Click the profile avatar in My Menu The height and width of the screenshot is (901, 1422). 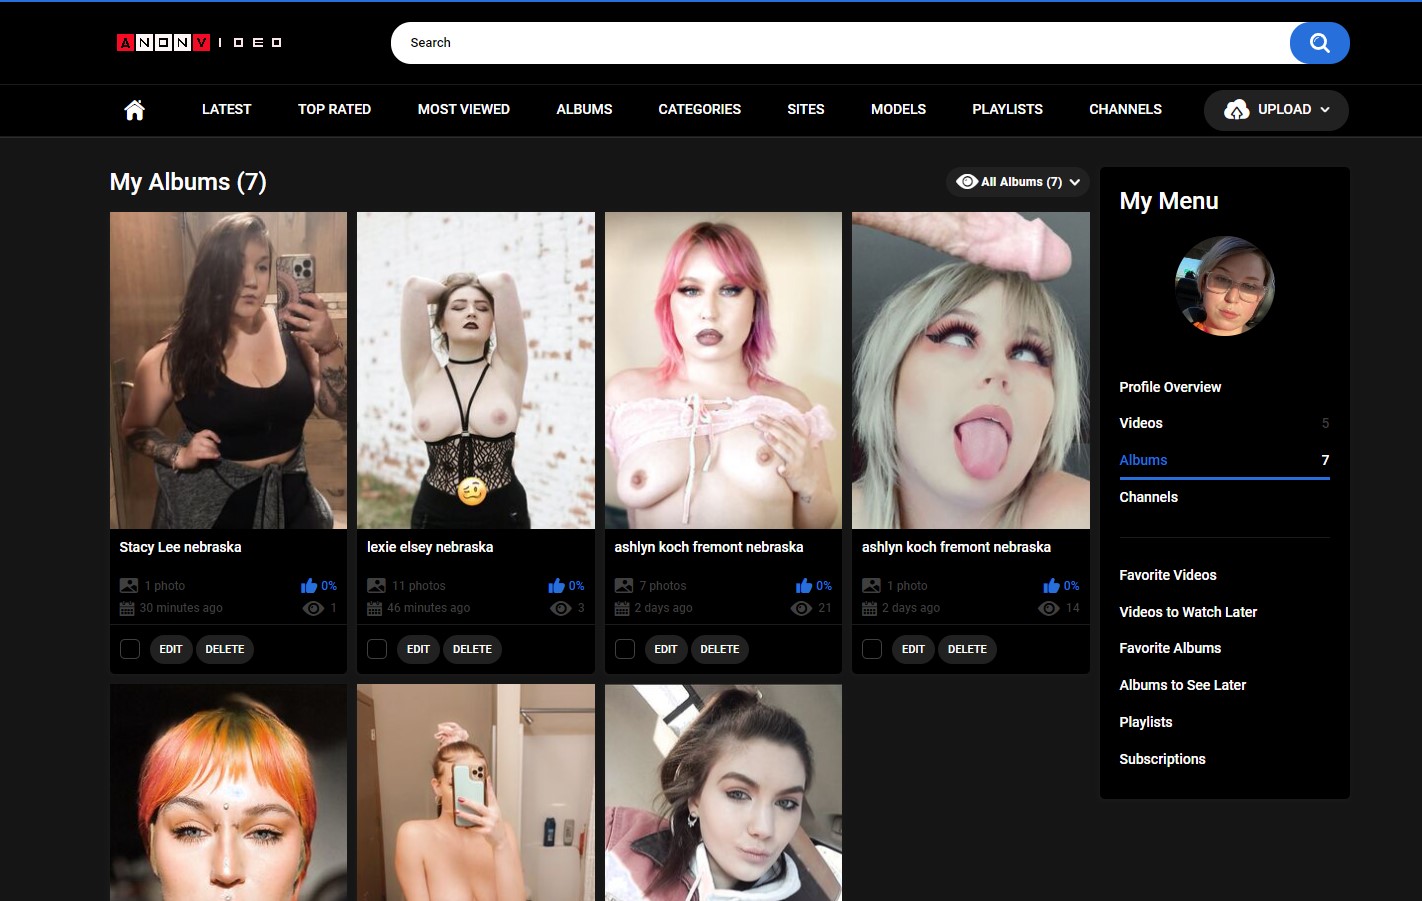[1224, 286]
